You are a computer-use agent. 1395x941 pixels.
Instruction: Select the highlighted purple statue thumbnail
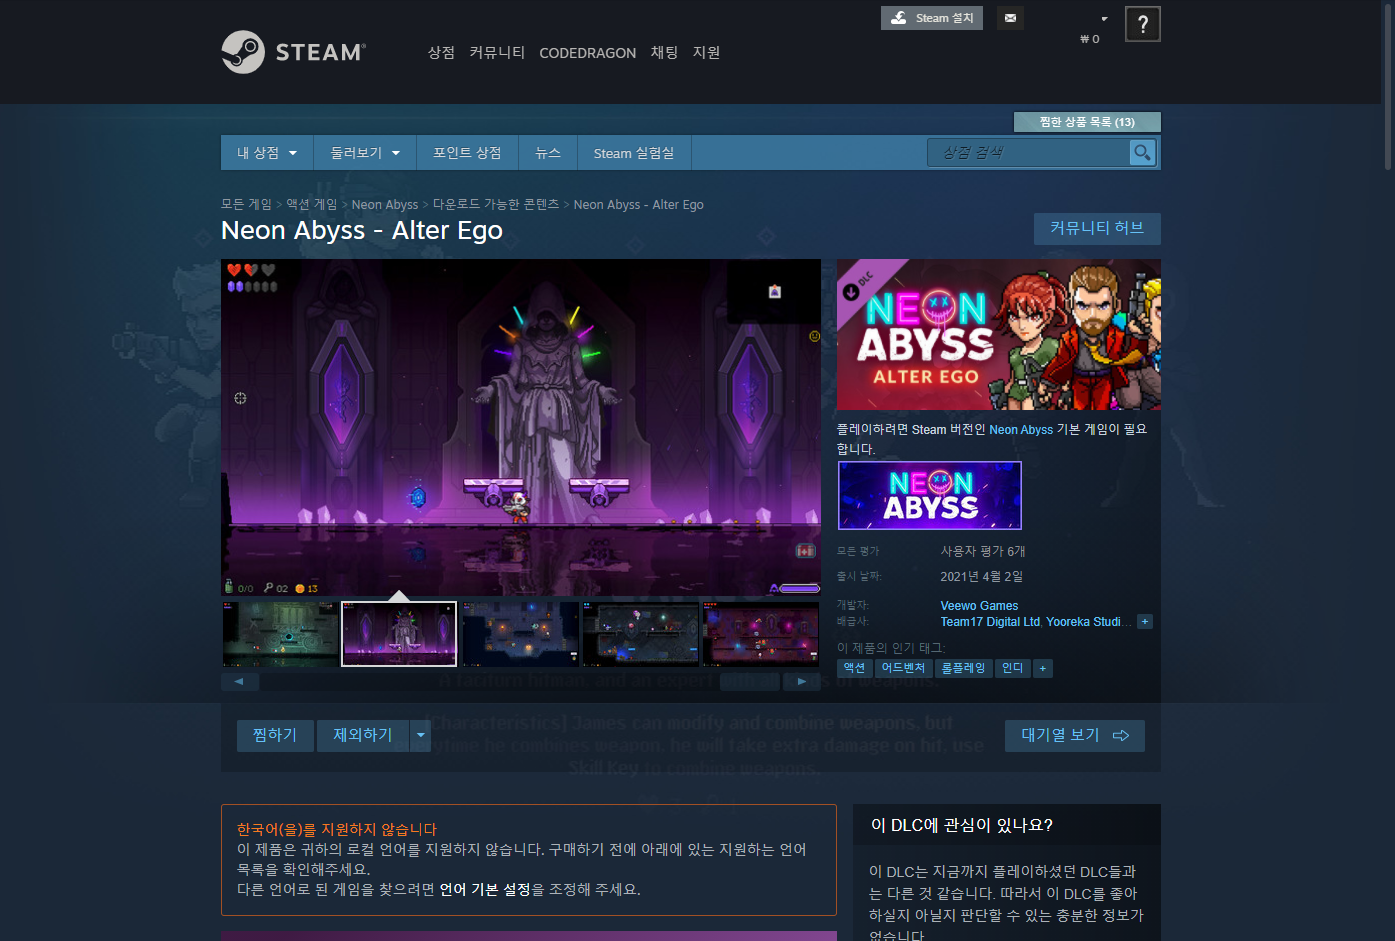tap(399, 634)
